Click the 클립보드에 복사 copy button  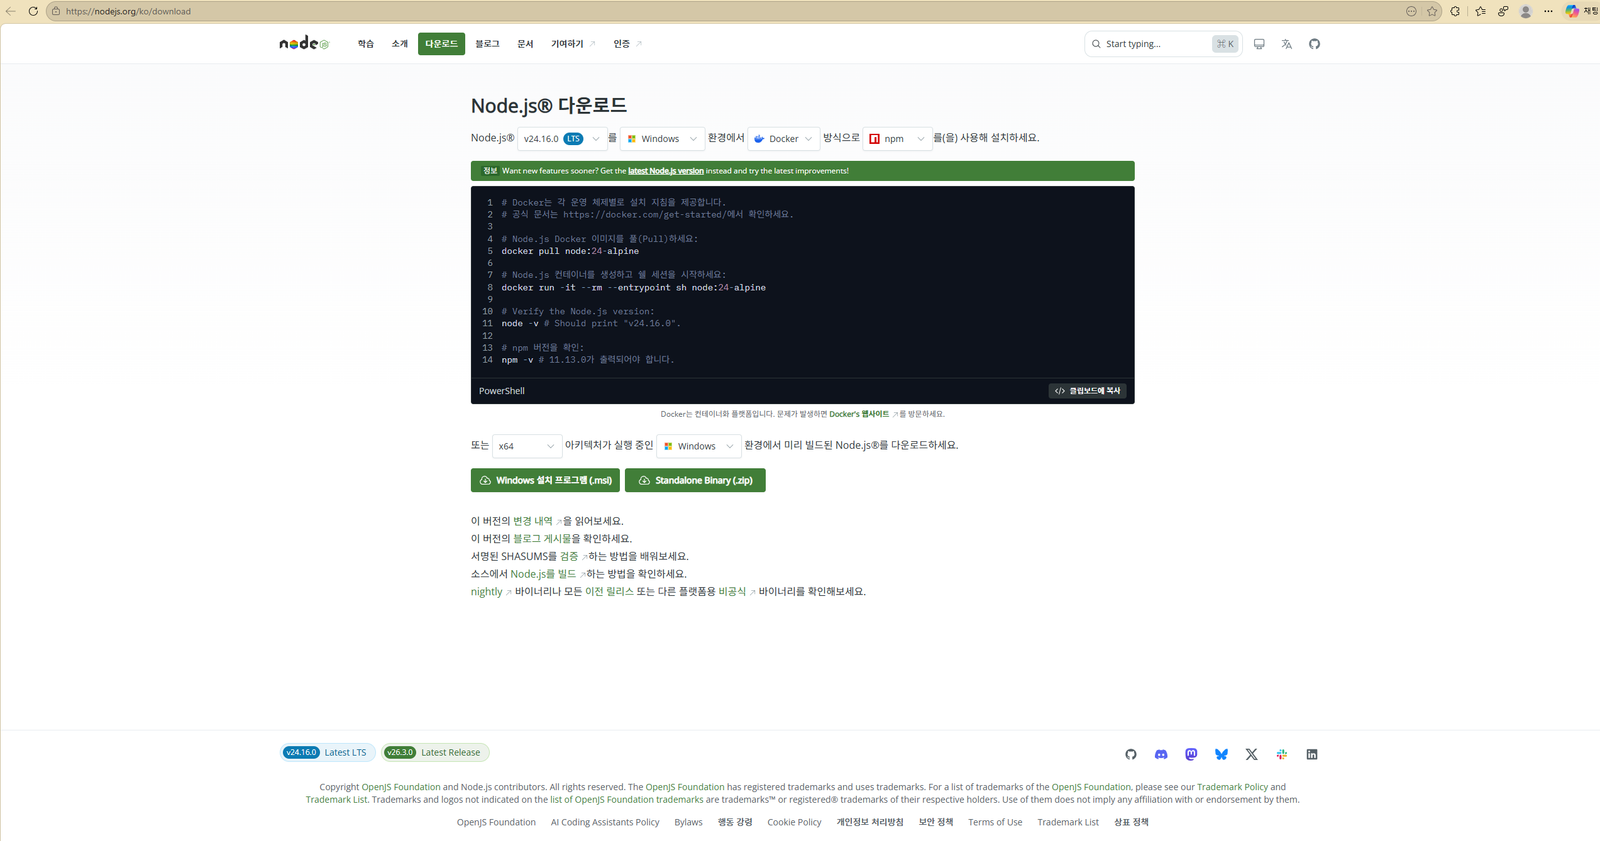pyautogui.click(x=1087, y=391)
